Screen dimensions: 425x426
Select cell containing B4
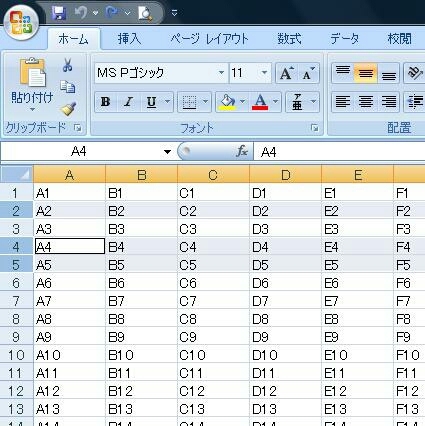pos(141,247)
